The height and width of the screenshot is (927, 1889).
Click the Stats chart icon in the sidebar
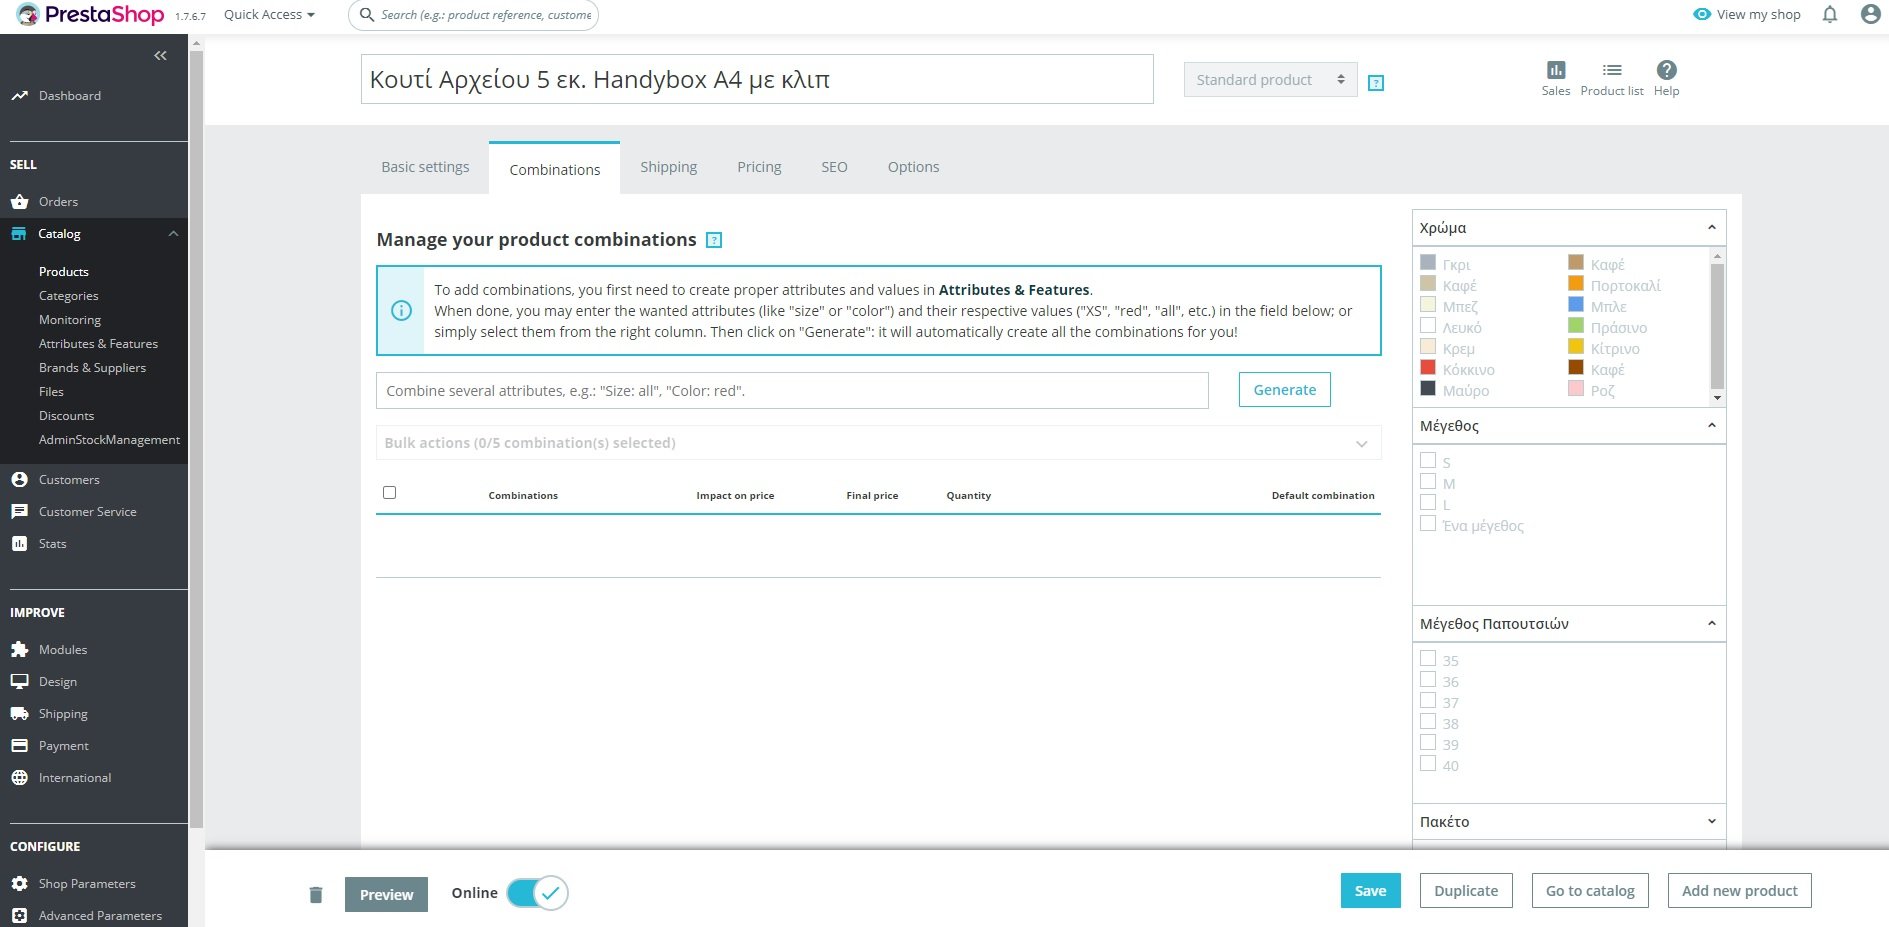(x=19, y=544)
